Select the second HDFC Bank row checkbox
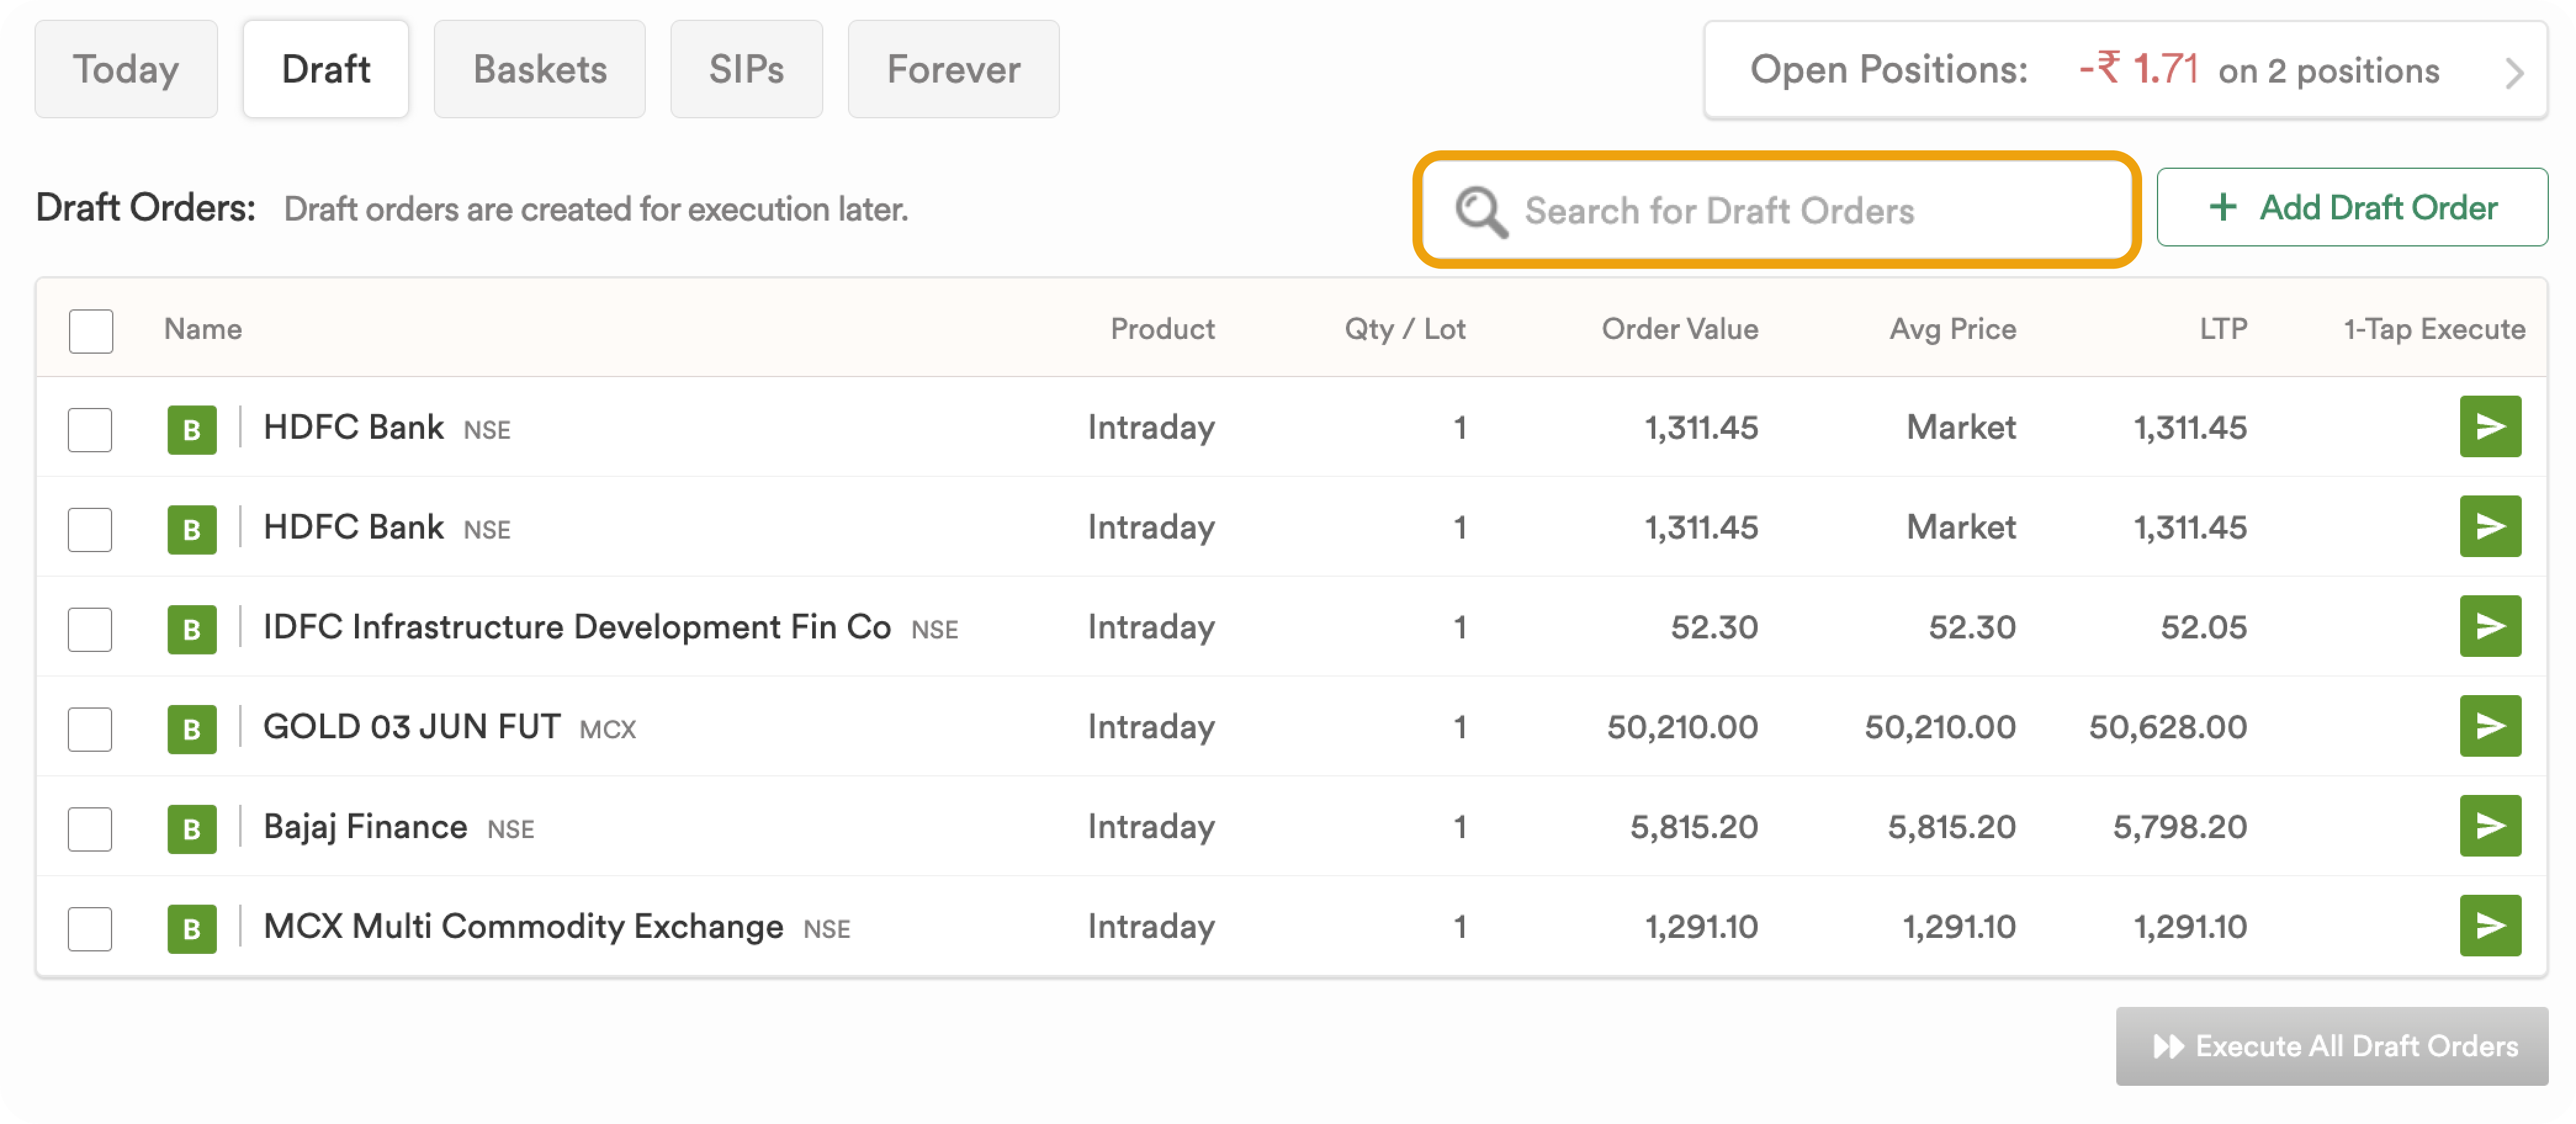This screenshot has width=2576, height=1124. tap(90, 530)
